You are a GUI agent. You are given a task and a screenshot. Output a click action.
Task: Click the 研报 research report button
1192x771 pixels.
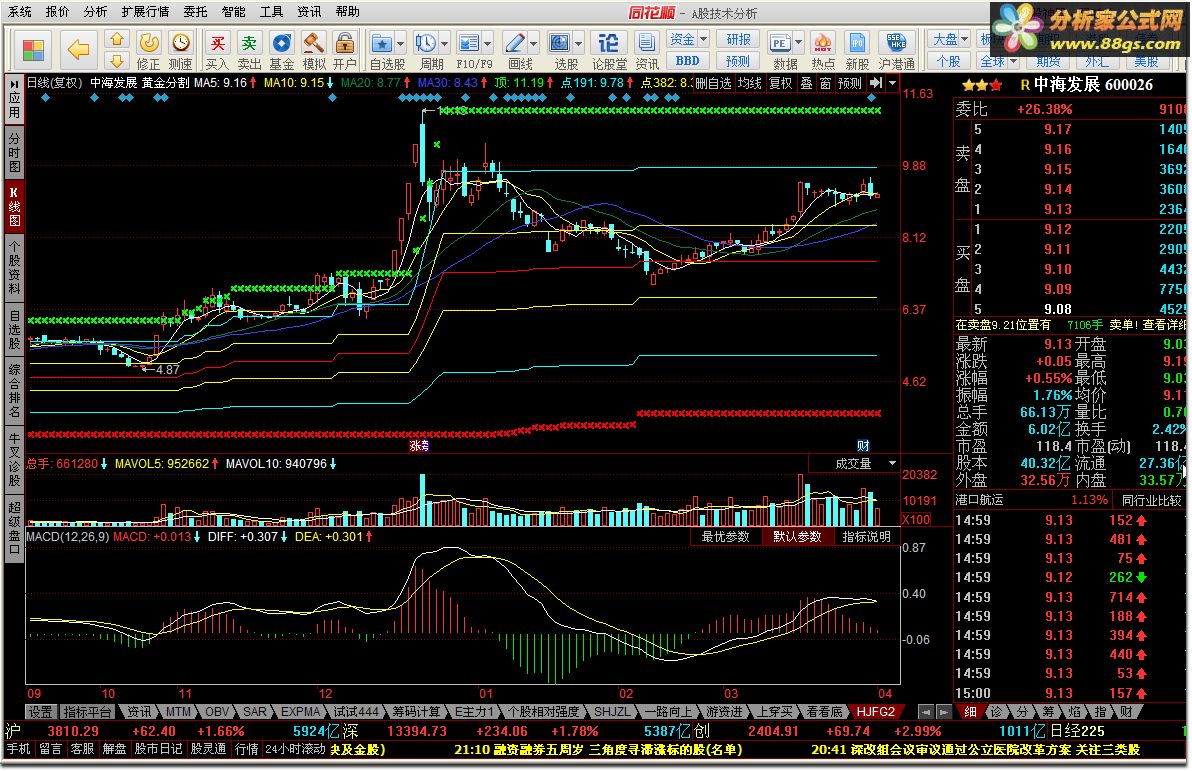(738, 40)
